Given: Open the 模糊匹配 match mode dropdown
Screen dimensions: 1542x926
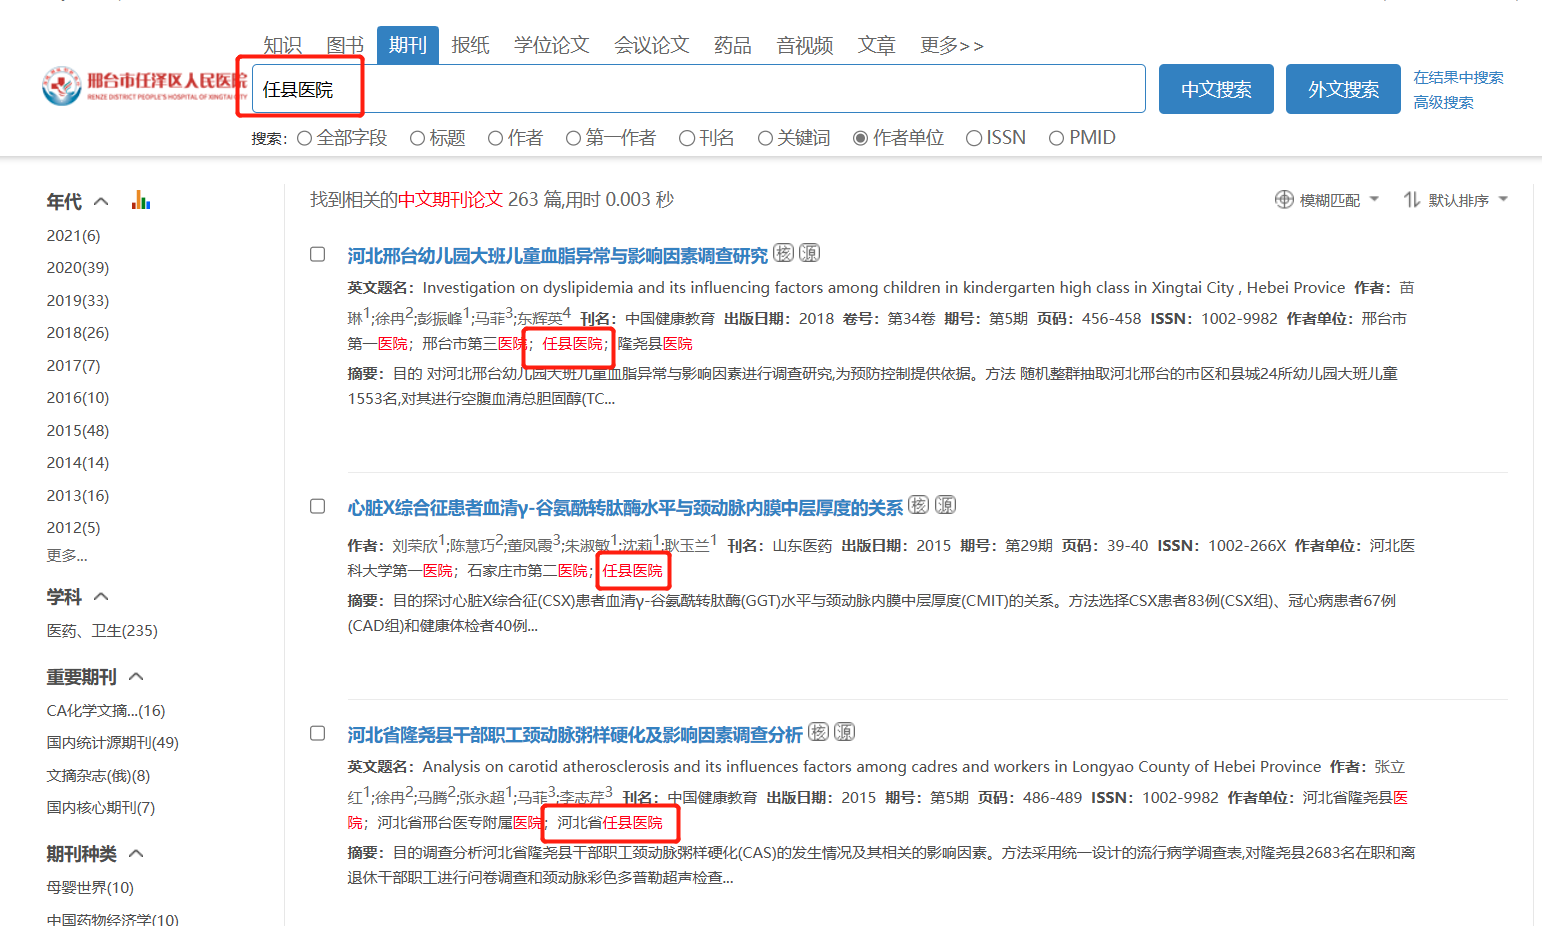Looking at the screenshot, I should [x=1327, y=200].
